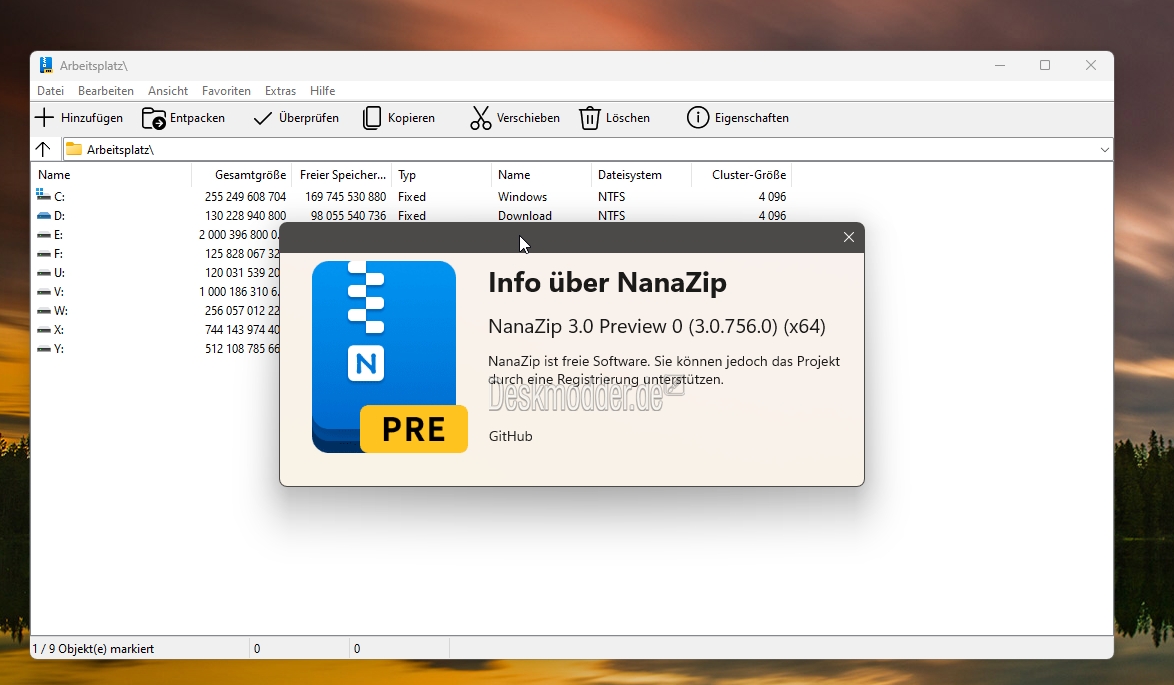Click the Löschen trash icon

[x=590, y=118]
